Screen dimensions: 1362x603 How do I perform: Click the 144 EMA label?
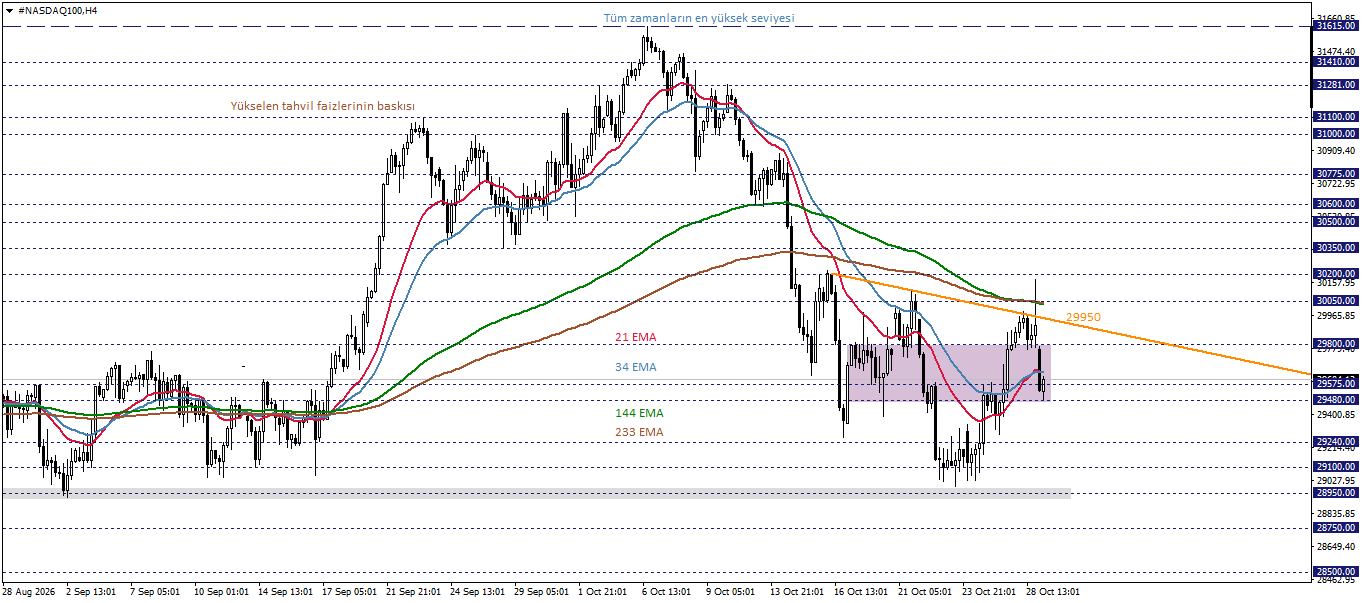coord(638,412)
